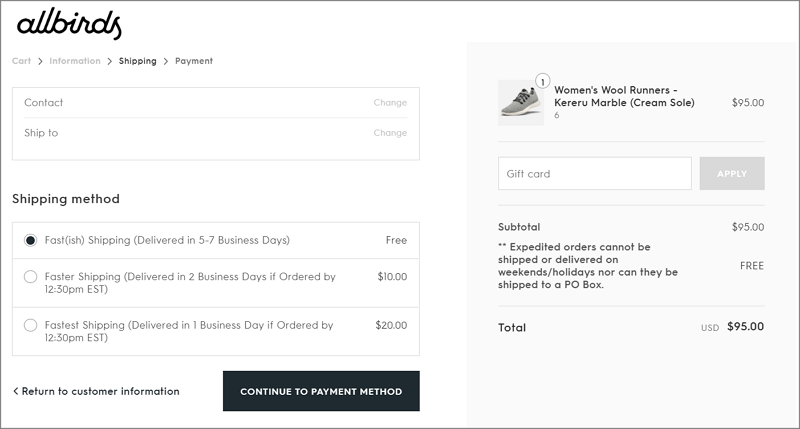Choose Fastest Shipping $20.00 radio option
Screen dimensions: 800x429
[x=31, y=325]
